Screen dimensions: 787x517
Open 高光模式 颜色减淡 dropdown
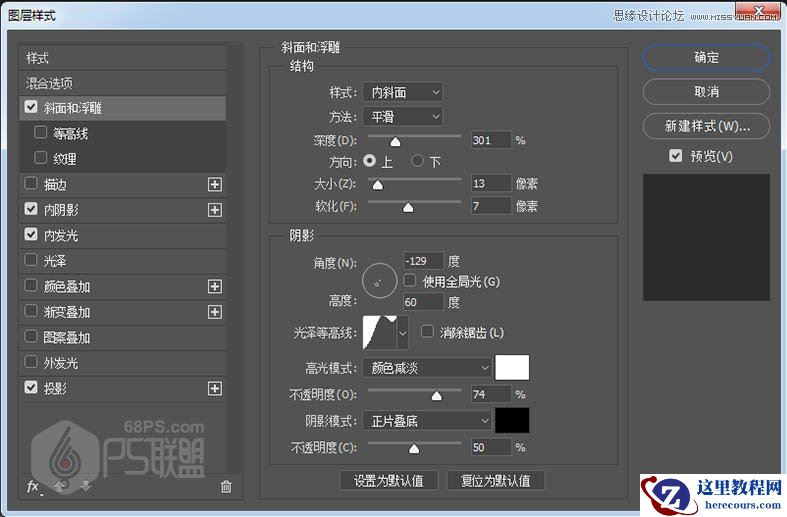click(427, 368)
